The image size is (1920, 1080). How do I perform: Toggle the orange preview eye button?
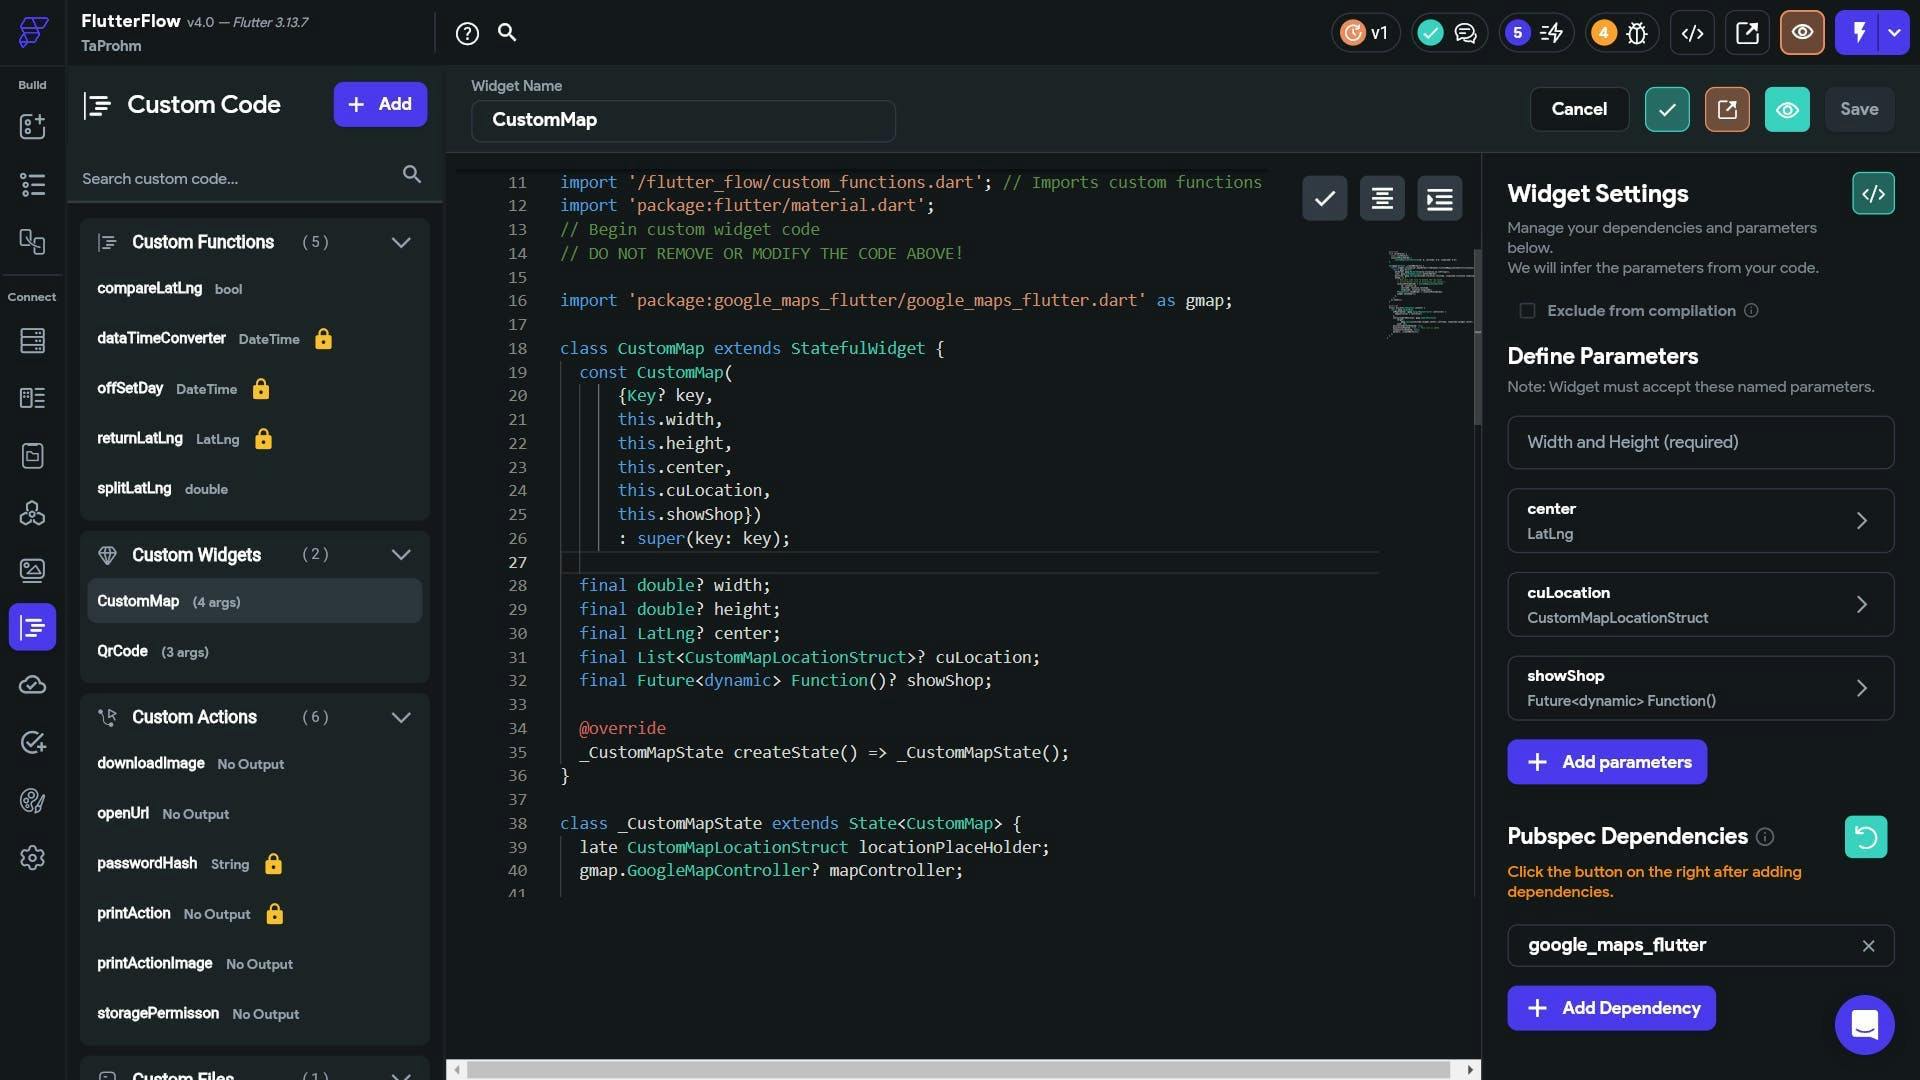click(x=1802, y=33)
